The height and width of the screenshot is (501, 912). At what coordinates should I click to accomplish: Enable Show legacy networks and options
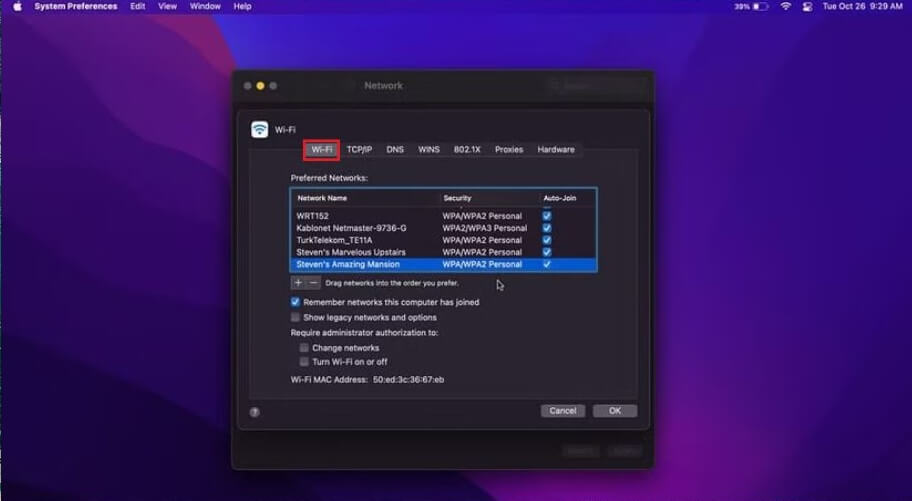point(295,317)
